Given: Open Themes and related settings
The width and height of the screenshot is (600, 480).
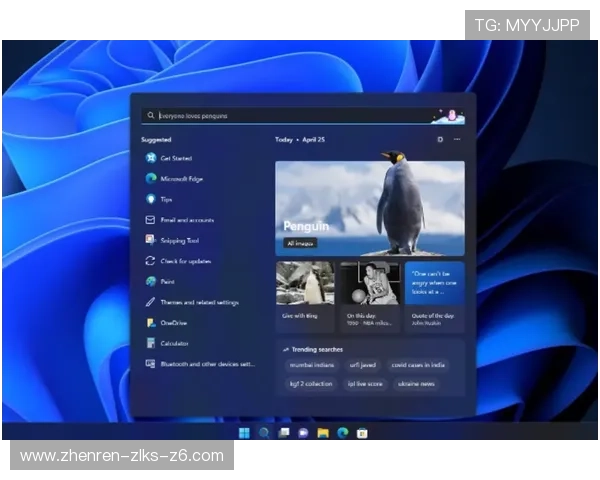Looking at the screenshot, I should 198,302.
